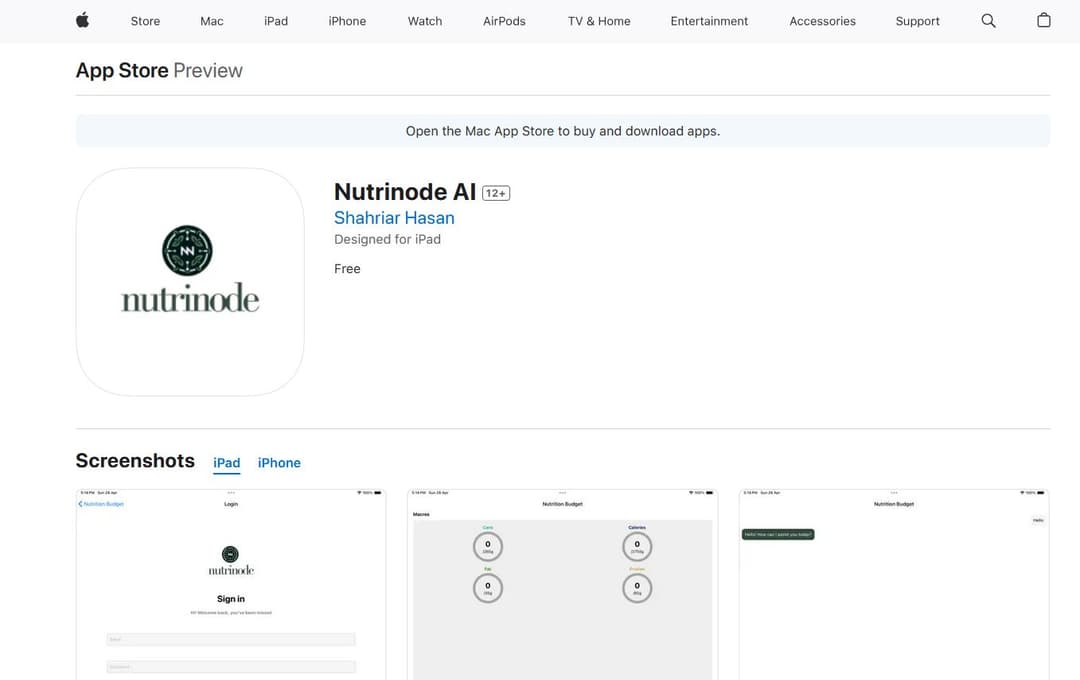
Task: Click the Open the Mac App Store banner
Action: tap(563, 131)
